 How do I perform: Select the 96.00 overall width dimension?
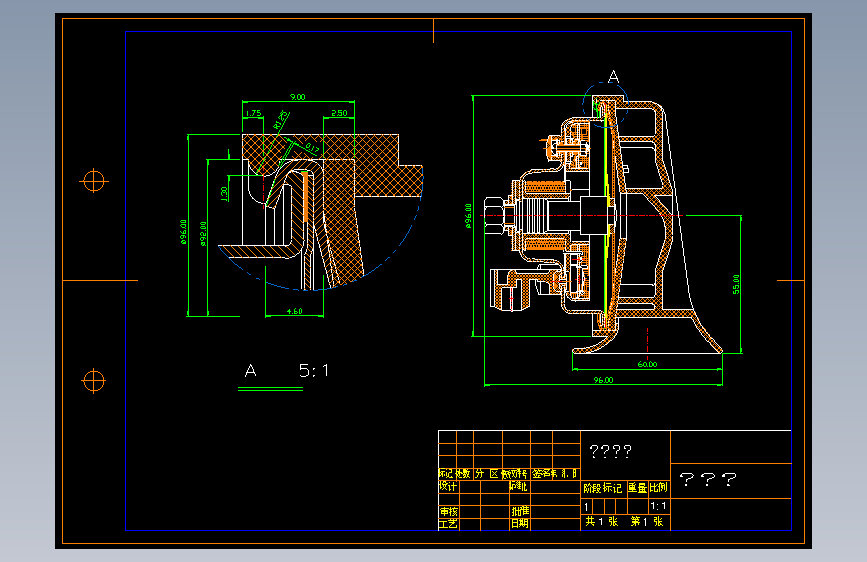603,380
